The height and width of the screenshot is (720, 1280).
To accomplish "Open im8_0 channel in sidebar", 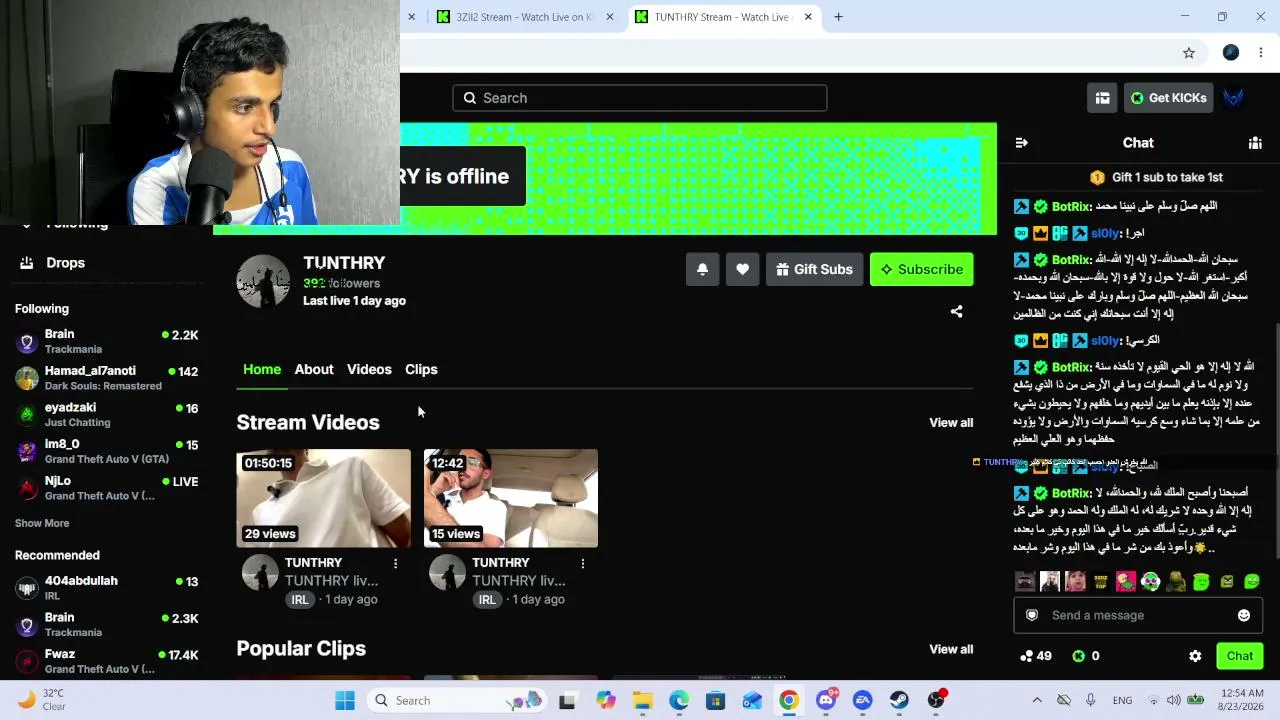I will [107, 451].
